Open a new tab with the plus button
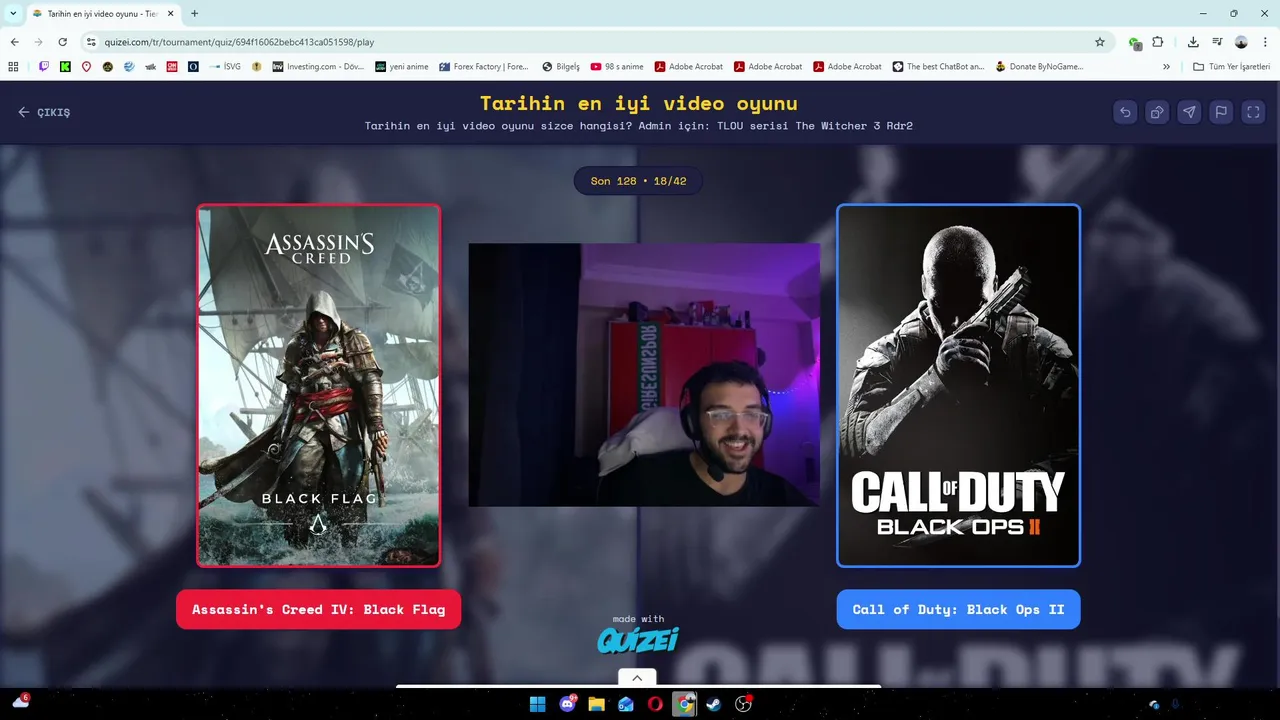The width and height of the screenshot is (1280, 720). (x=194, y=13)
